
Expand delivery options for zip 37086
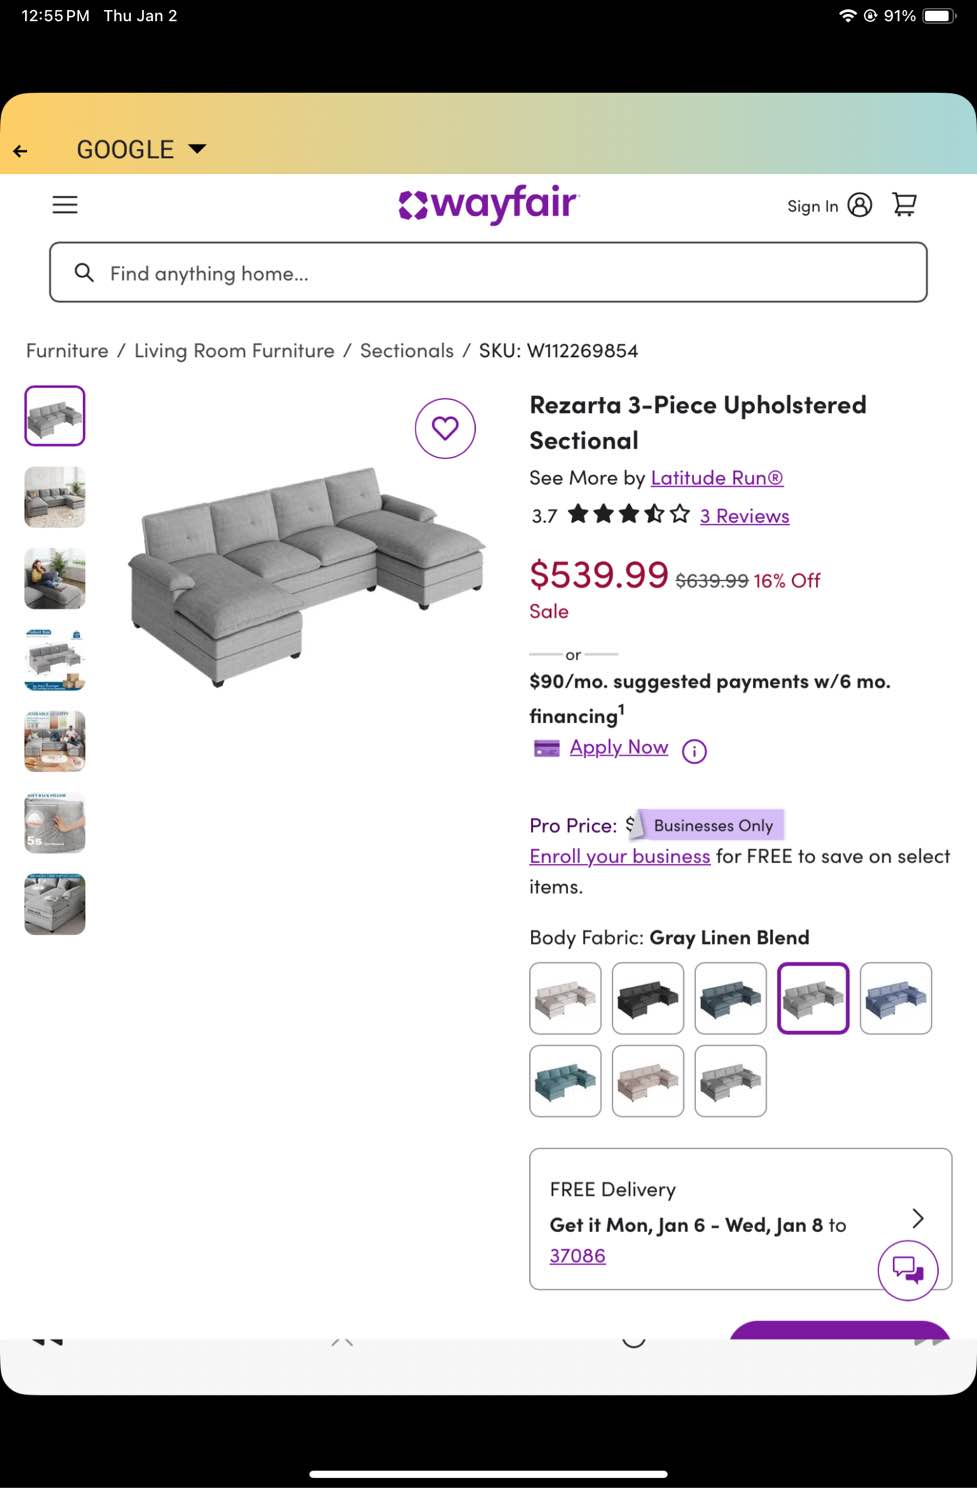click(x=577, y=1255)
